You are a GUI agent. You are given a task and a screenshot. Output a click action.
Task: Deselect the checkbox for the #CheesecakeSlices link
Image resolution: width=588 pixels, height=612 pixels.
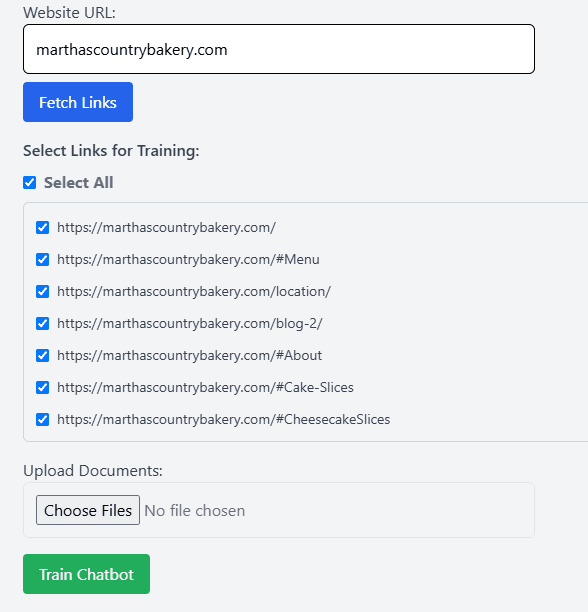point(43,419)
